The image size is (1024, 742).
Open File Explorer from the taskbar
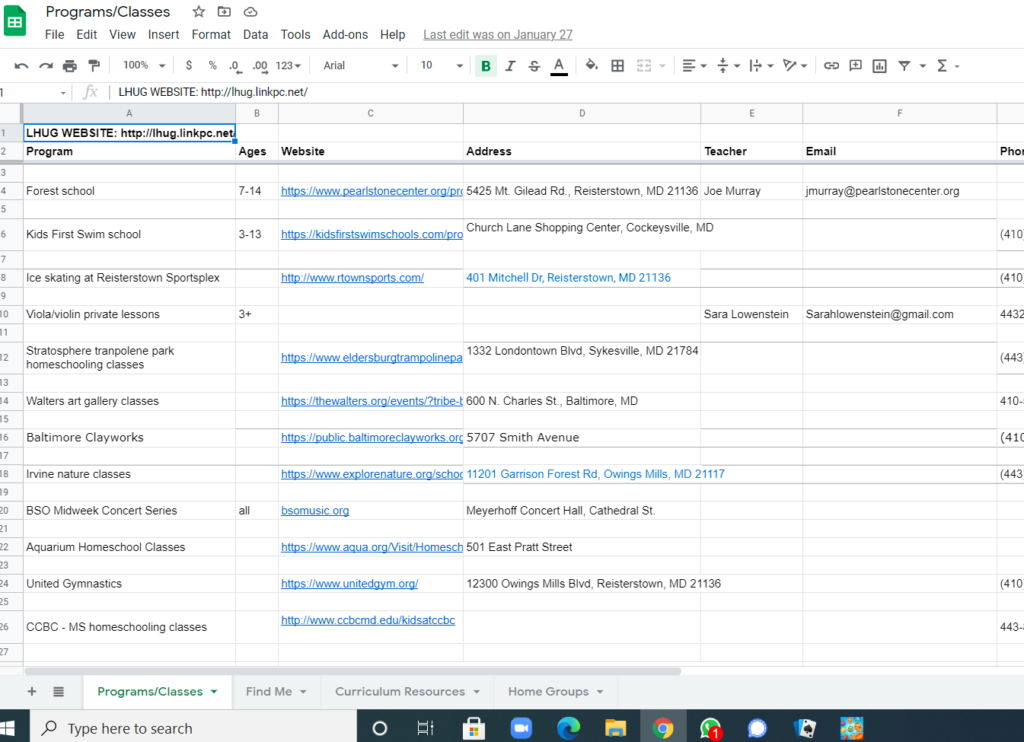coord(615,728)
